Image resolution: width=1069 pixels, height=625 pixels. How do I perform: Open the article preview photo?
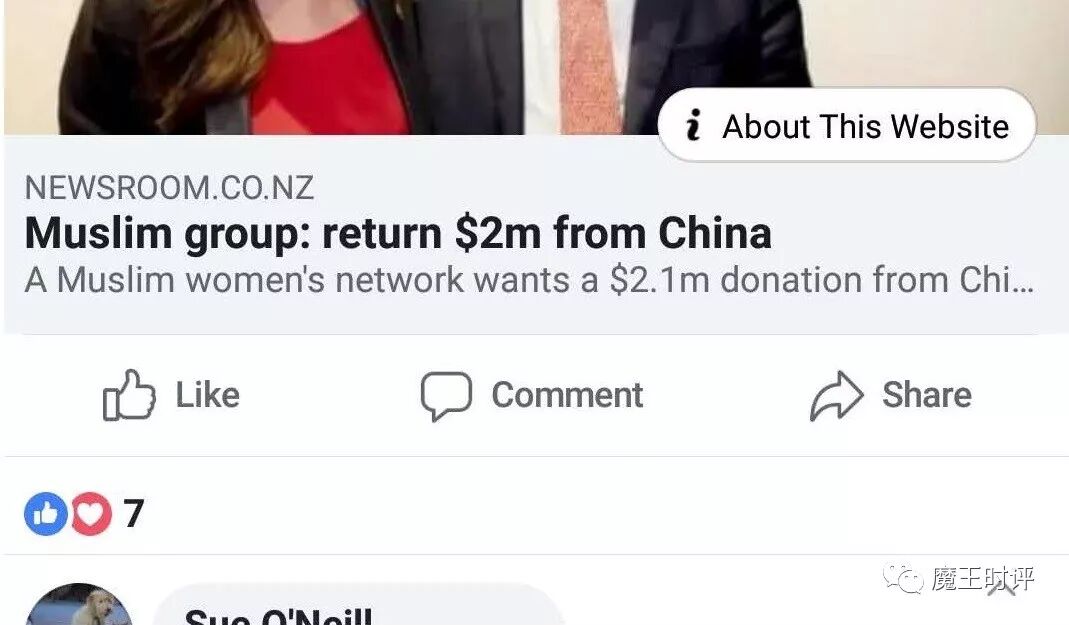534,67
